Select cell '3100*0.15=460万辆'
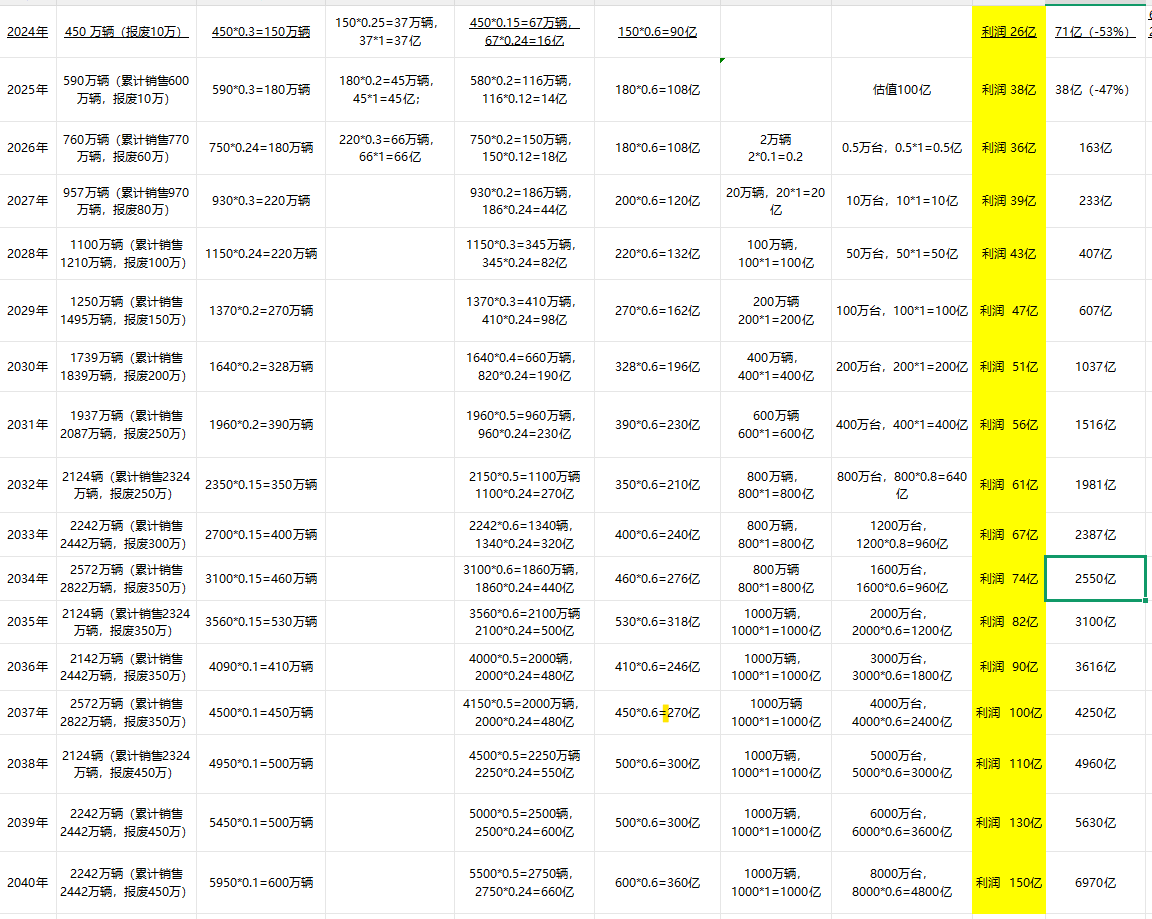Screen dimensions: 1152x919 pos(261,579)
